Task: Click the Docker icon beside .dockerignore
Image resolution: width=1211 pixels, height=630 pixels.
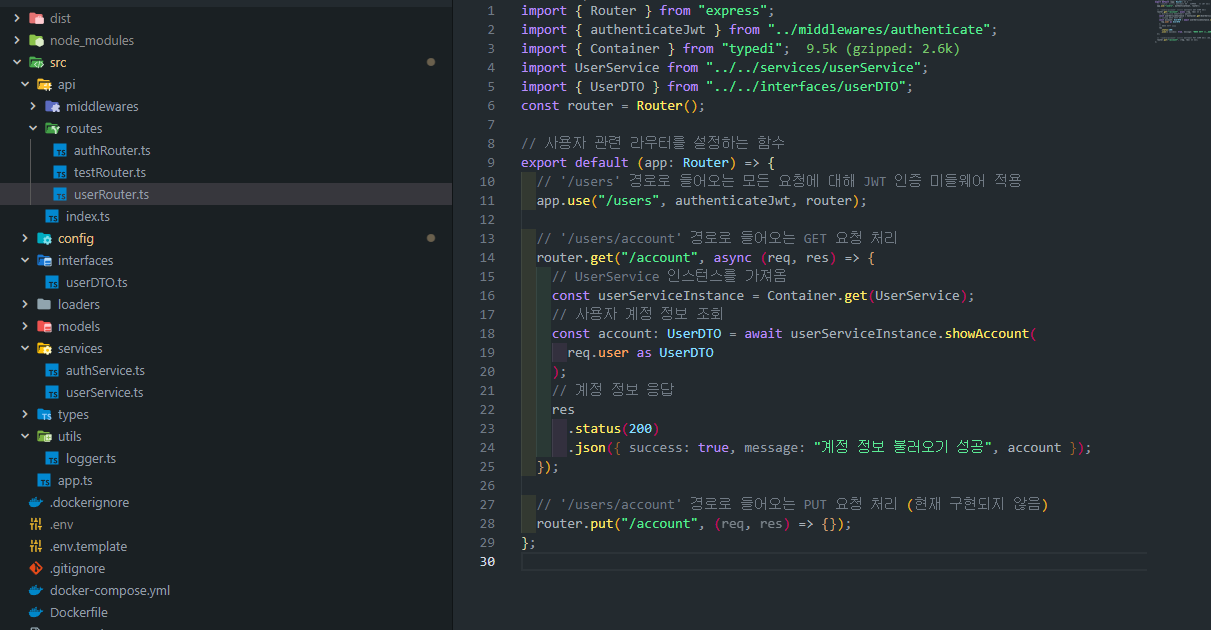Action: 37,502
